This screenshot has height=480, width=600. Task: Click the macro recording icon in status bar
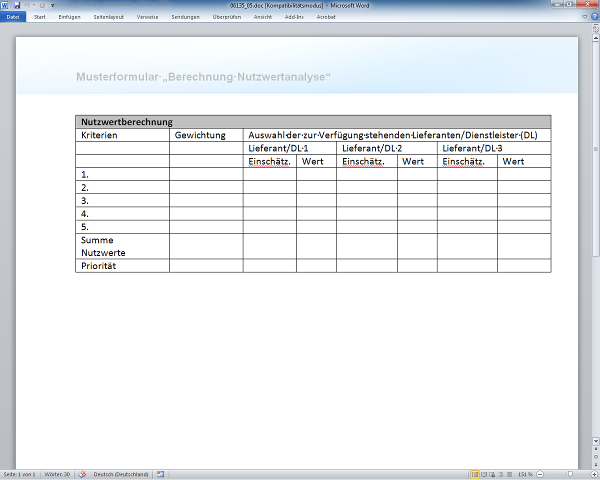tap(160, 474)
